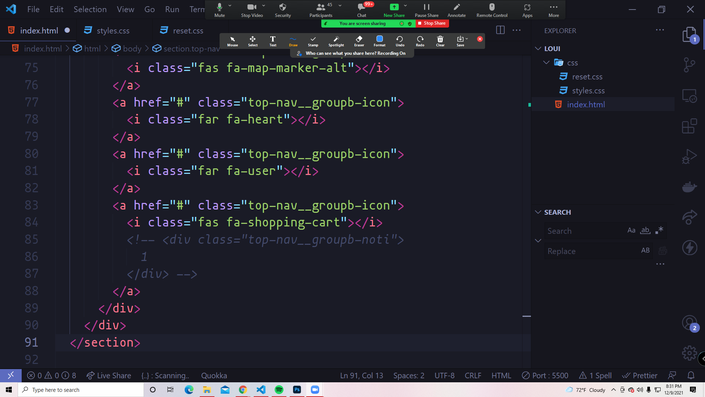This screenshot has height=397, width=705.
Task: Open Zoom Apps
Action: 527,10
